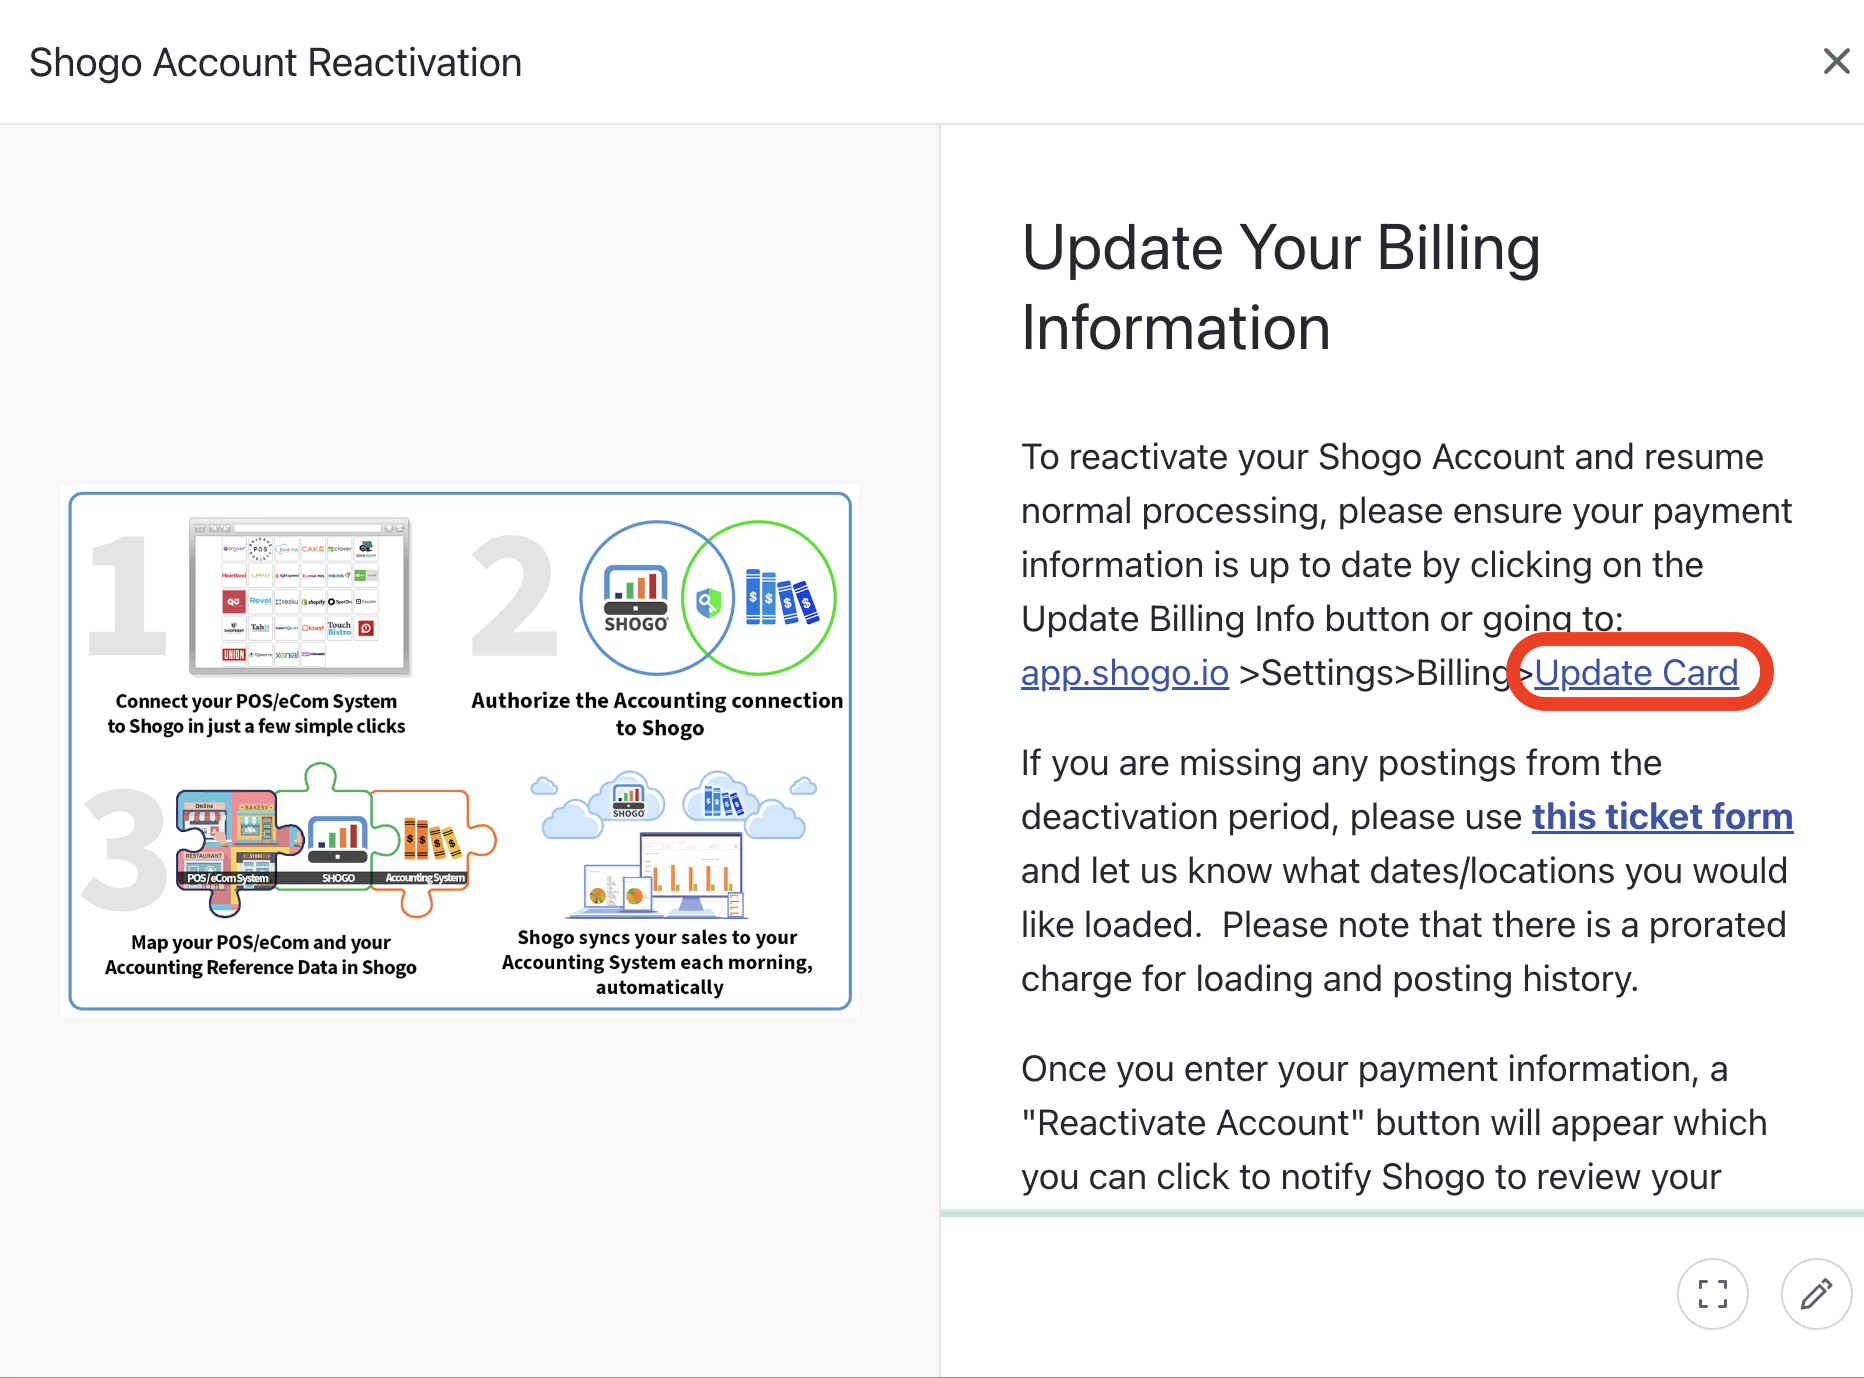Viewport: 1864px width, 1378px height.
Task: Expand the message to fullscreen view
Action: coord(1713,1294)
